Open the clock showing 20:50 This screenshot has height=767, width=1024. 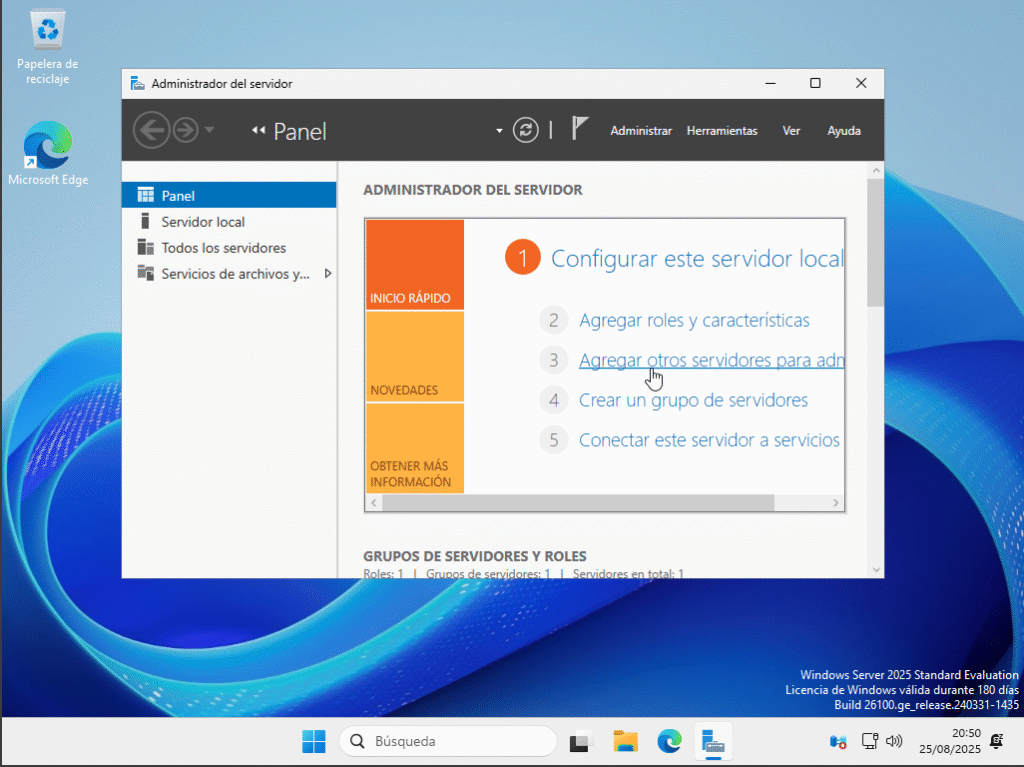tap(950, 741)
